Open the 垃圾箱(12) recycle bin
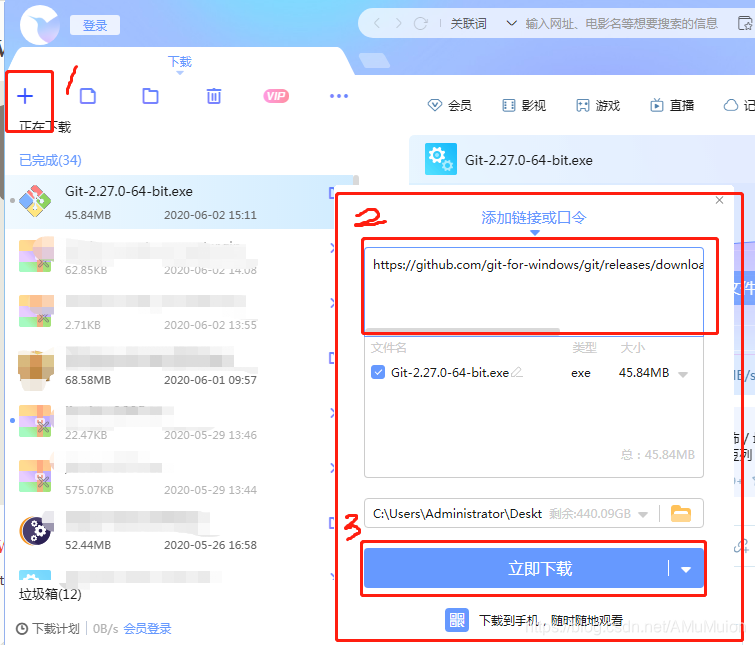 [50, 594]
